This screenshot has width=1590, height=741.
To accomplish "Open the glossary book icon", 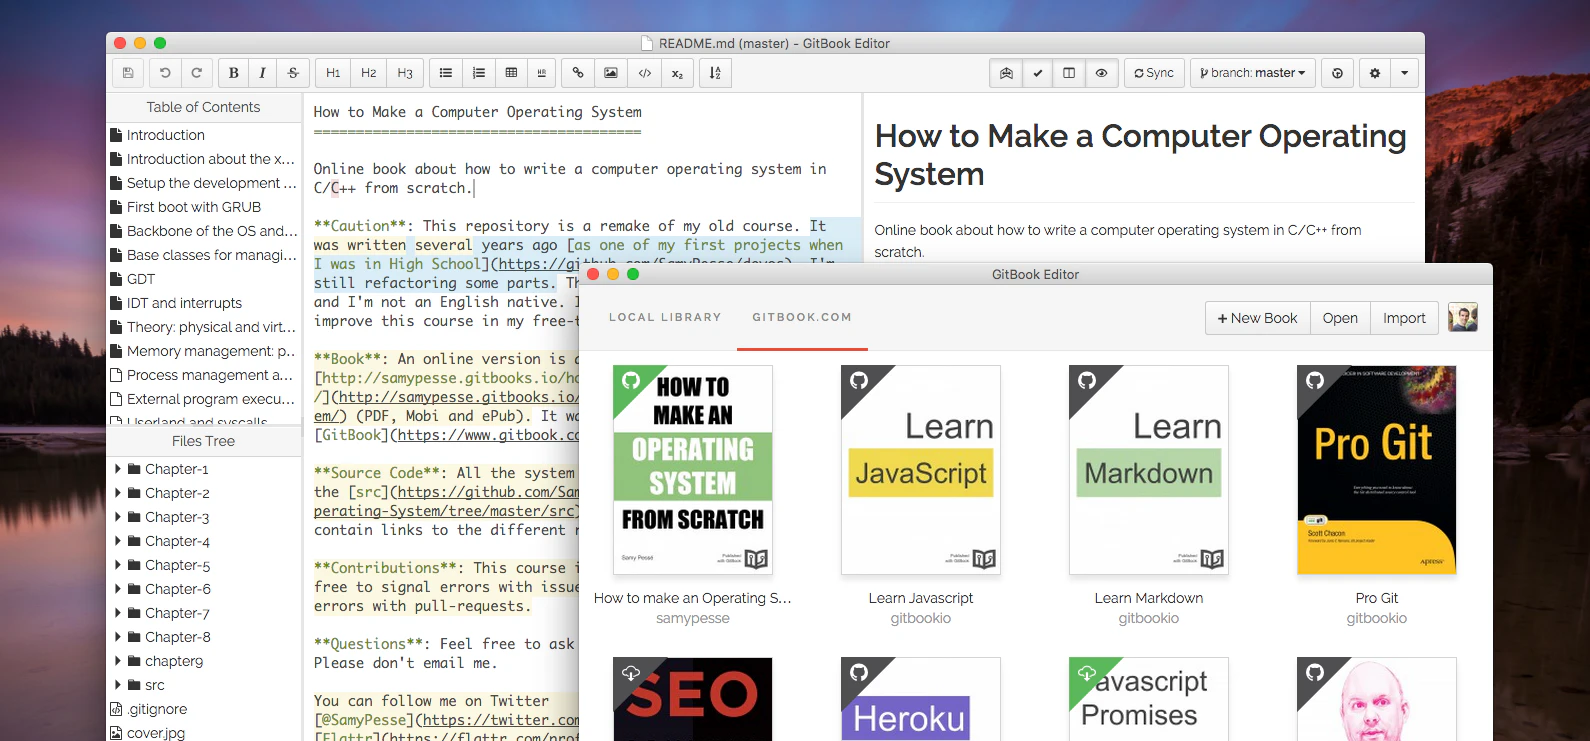I will coord(1006,73).
